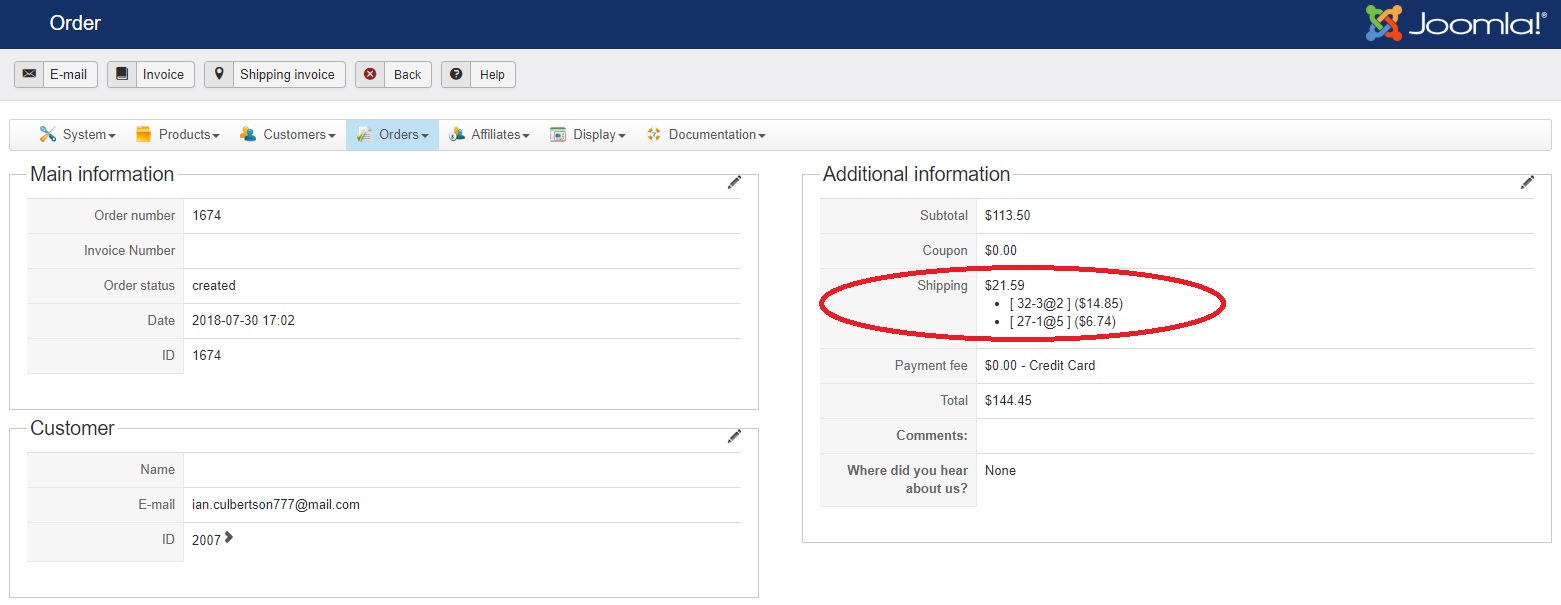
Task: Click the Affiliates icon
Action: [457, 134]
